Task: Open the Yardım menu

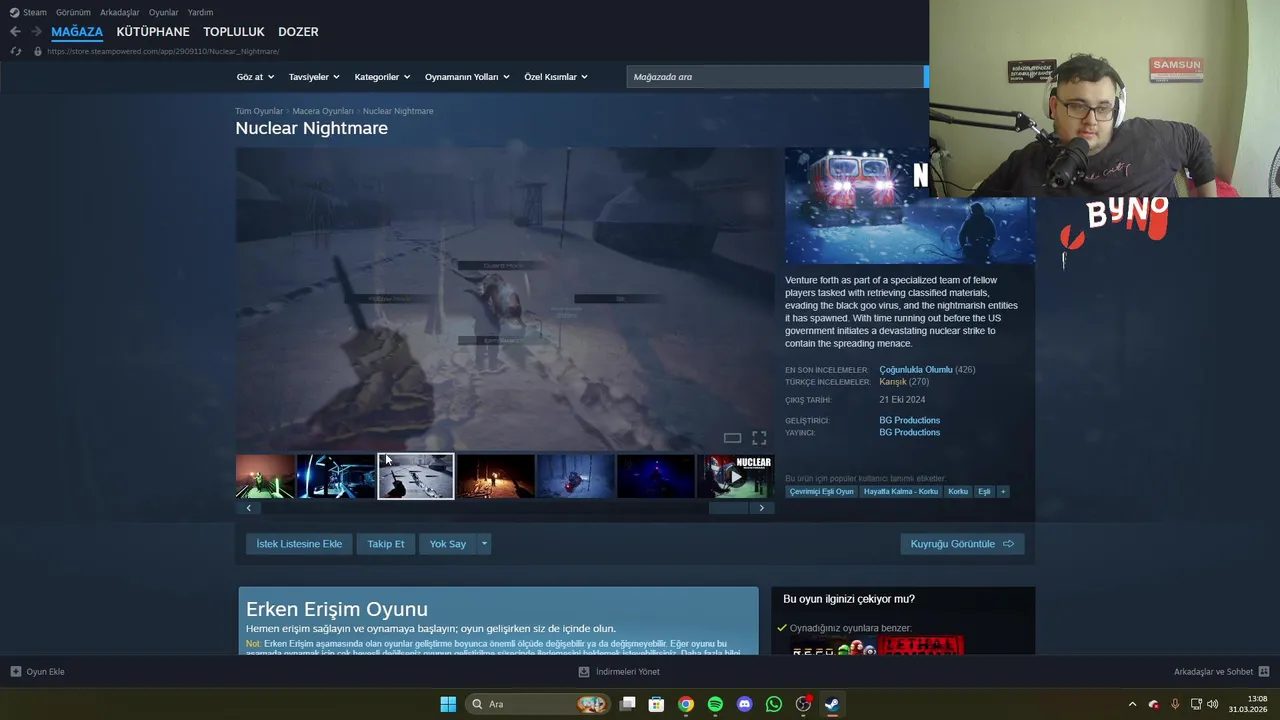Action: tap(200, 12)
